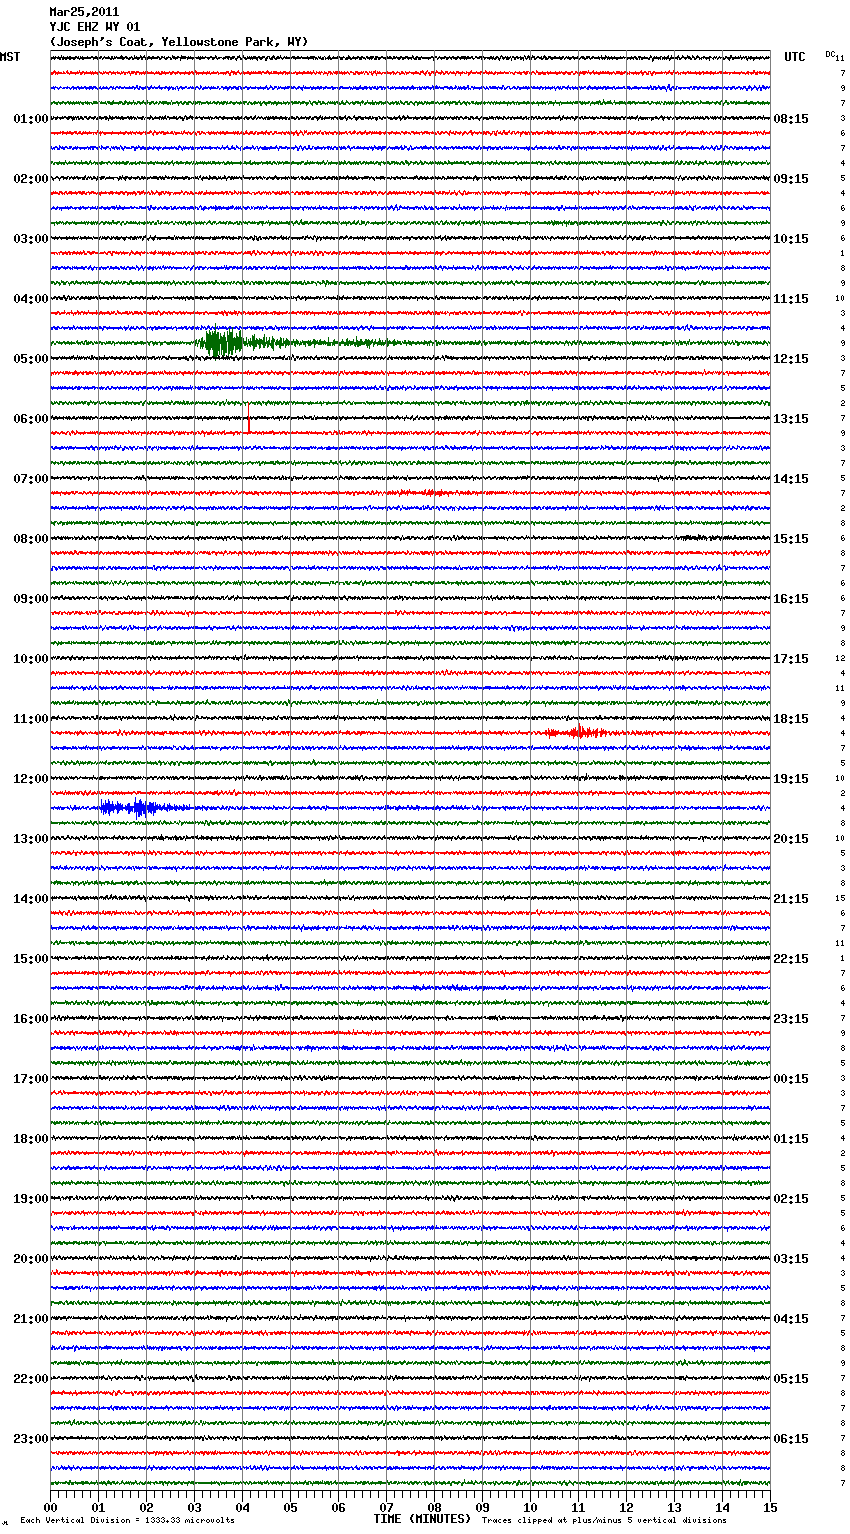Select the 06:00 MST time label
Viewport: 850px width, 1534px height.
[x=31, y=419]
